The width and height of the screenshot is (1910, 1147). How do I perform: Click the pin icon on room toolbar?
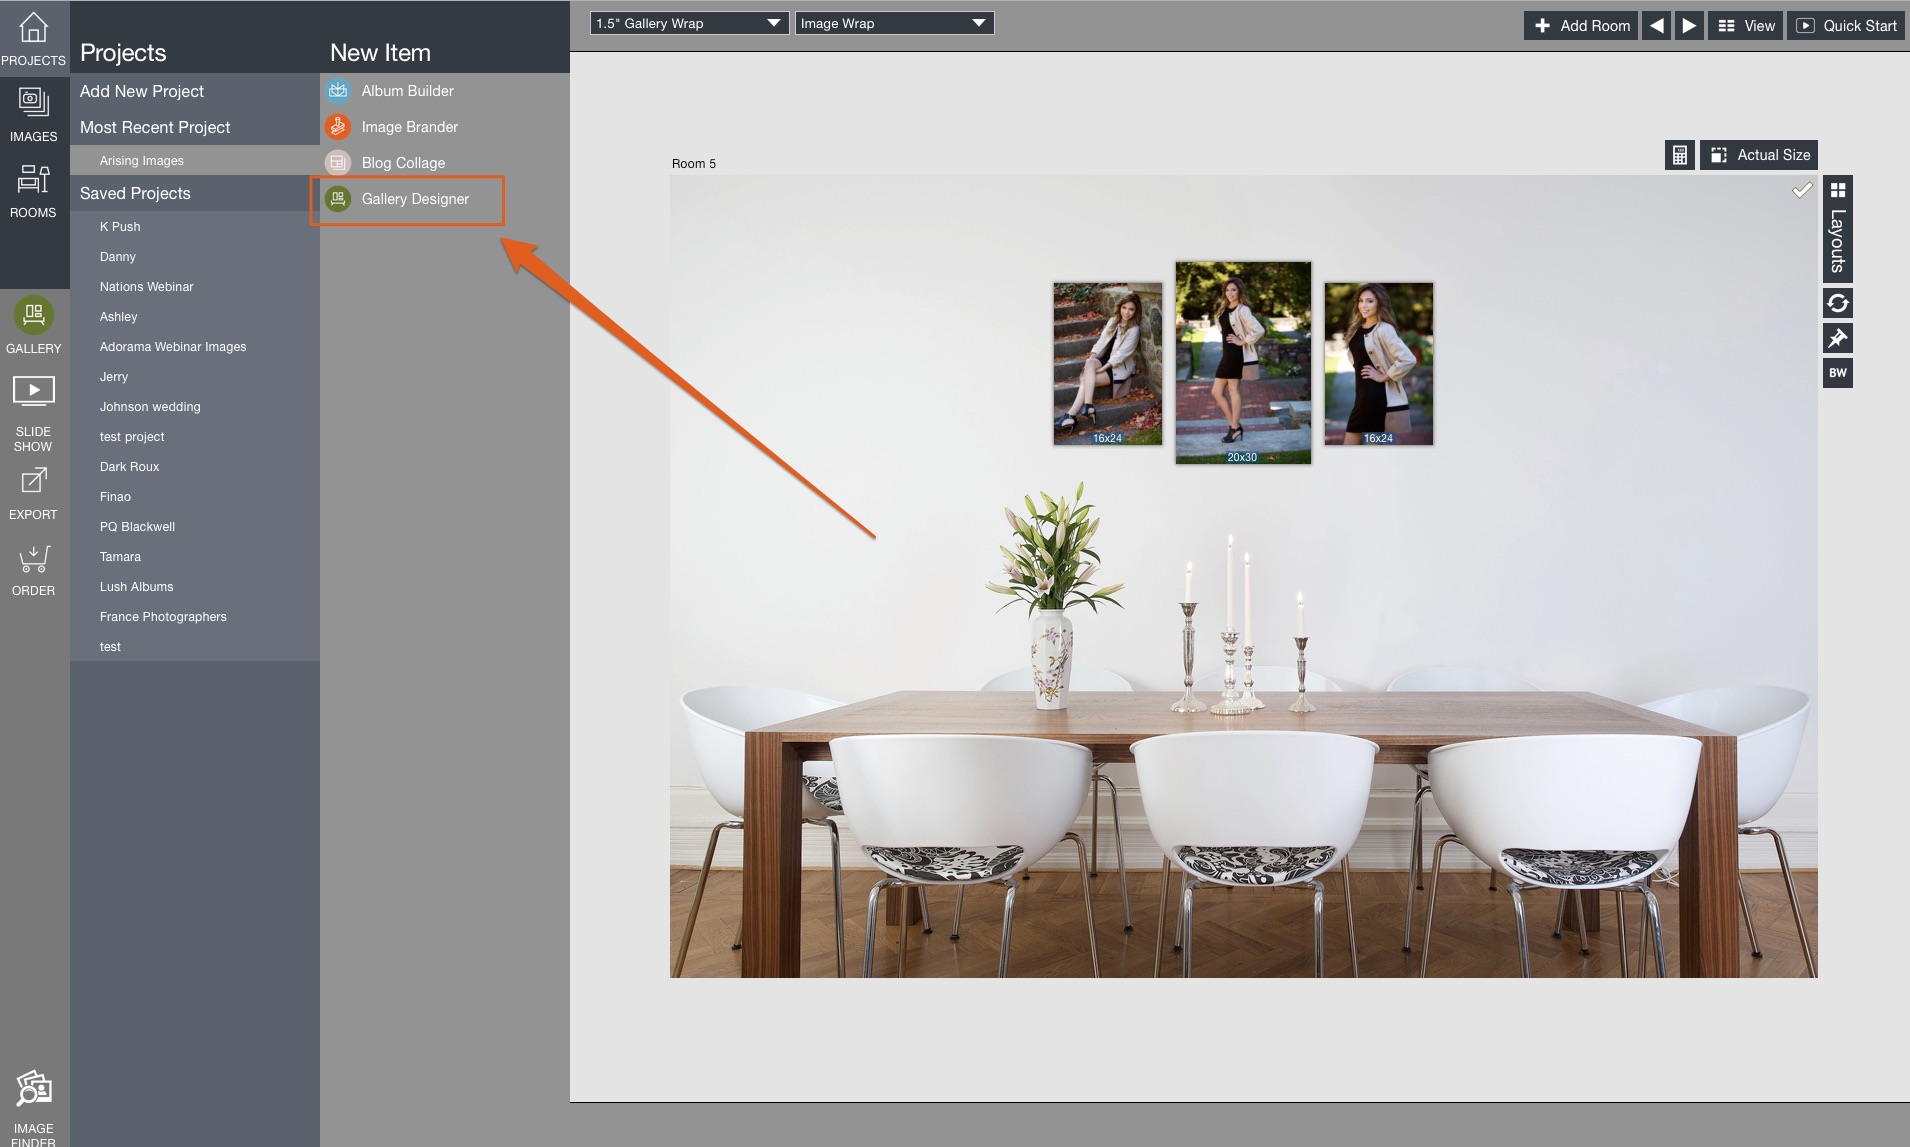tap(1838, 338)
